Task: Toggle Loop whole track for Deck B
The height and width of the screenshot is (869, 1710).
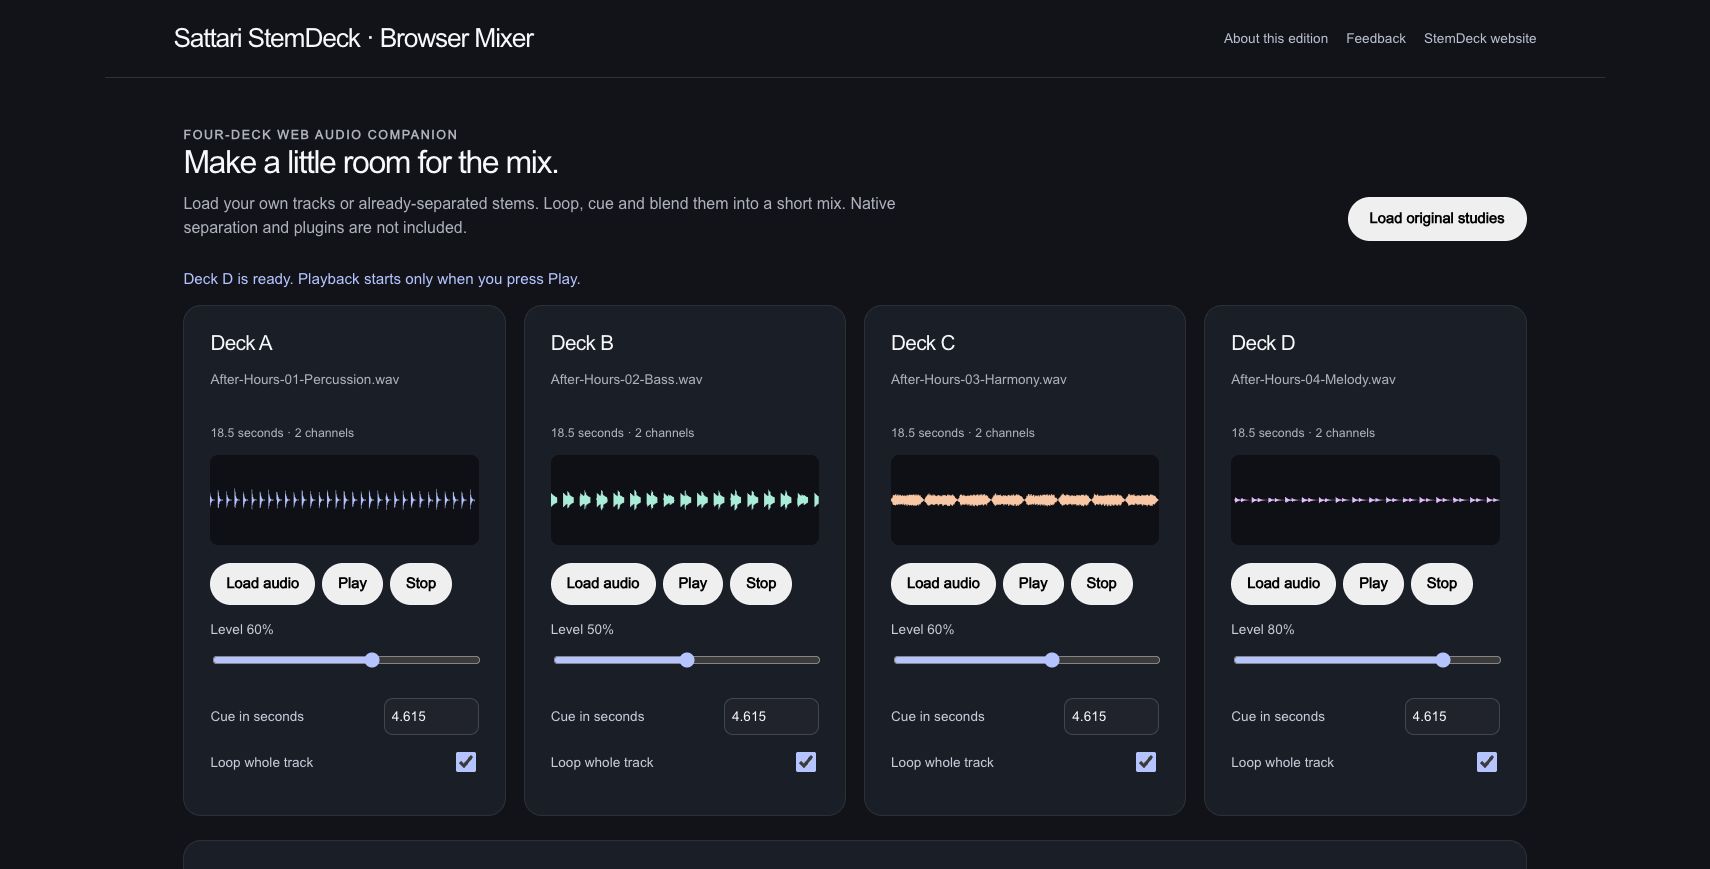Action: pos(806,762)
